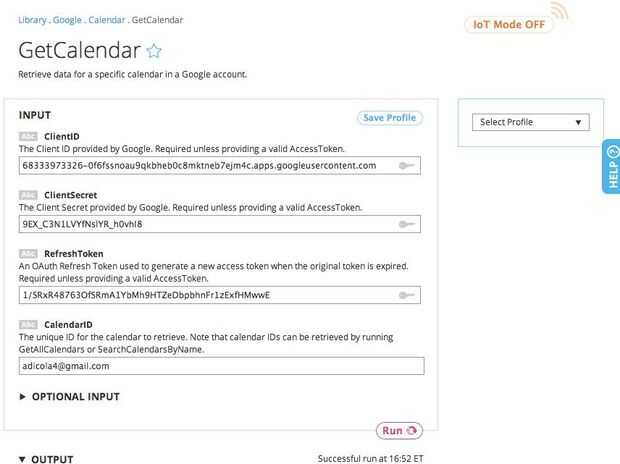Open the Select Profile dropdown
This screenshot has height=464, width=620.
click(530, 122)
